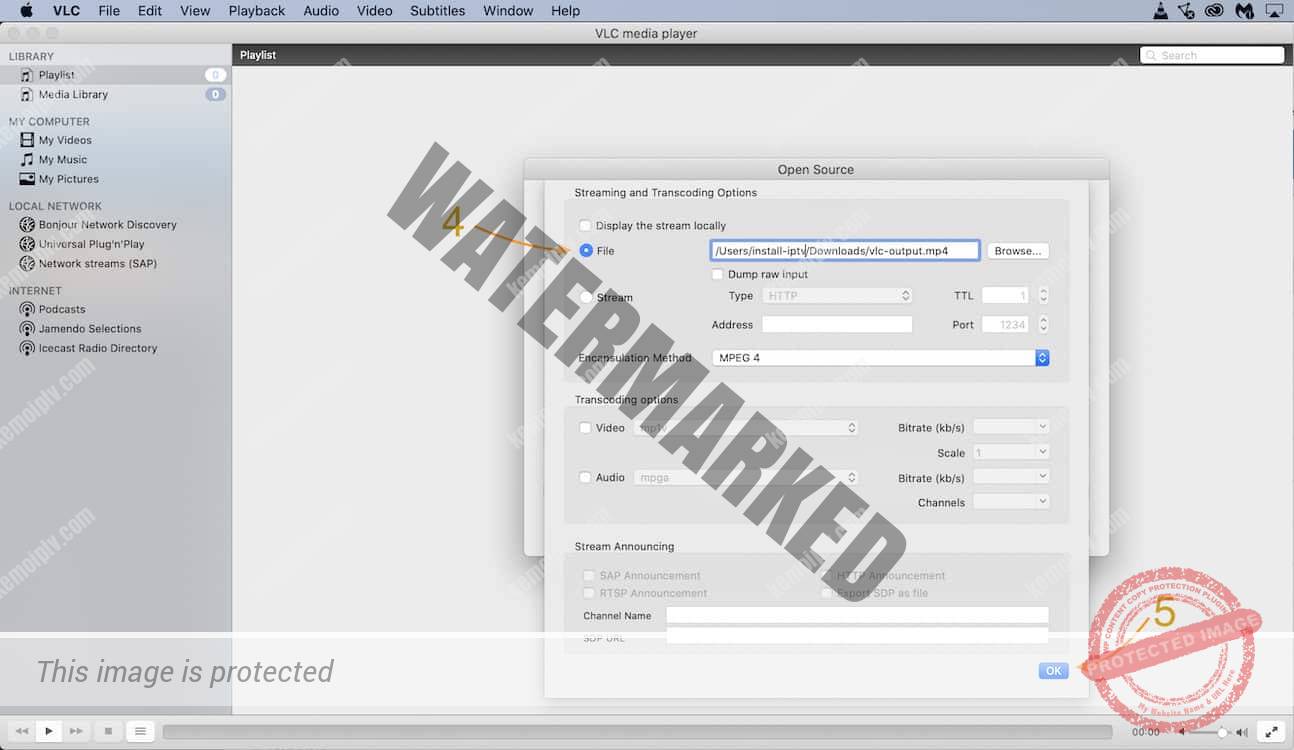Click the Icecast Radio Directory icon
1294x750 pixels.
click(27, 348)
